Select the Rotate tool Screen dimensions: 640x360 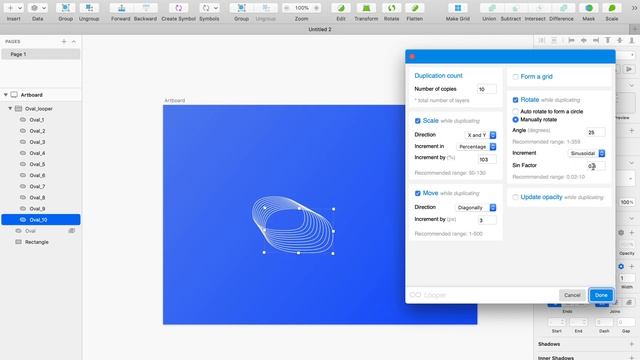[x=391, y=8]
